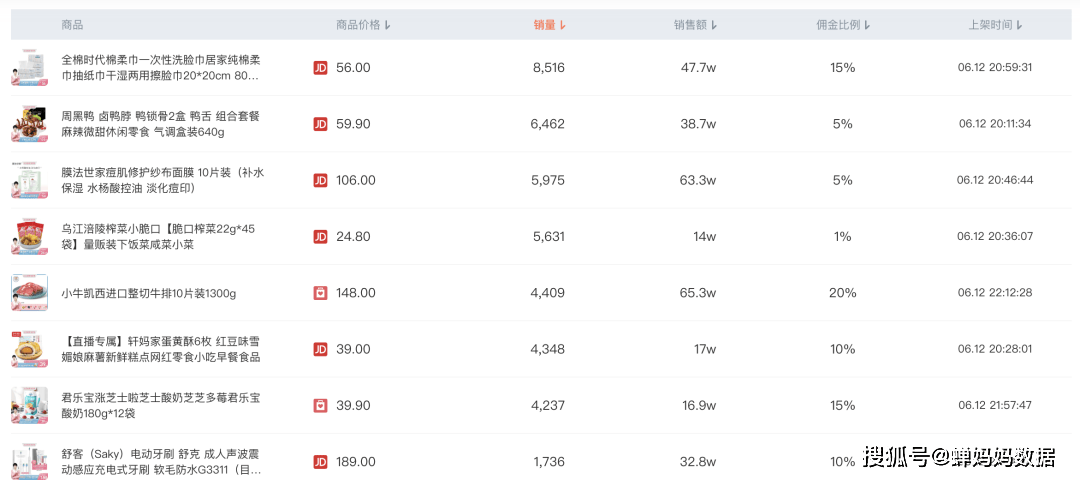The width and height of the screenshot is (1080, 480).
Task: Click the JD icon beside price 189.00
Action: click(320, 462)
